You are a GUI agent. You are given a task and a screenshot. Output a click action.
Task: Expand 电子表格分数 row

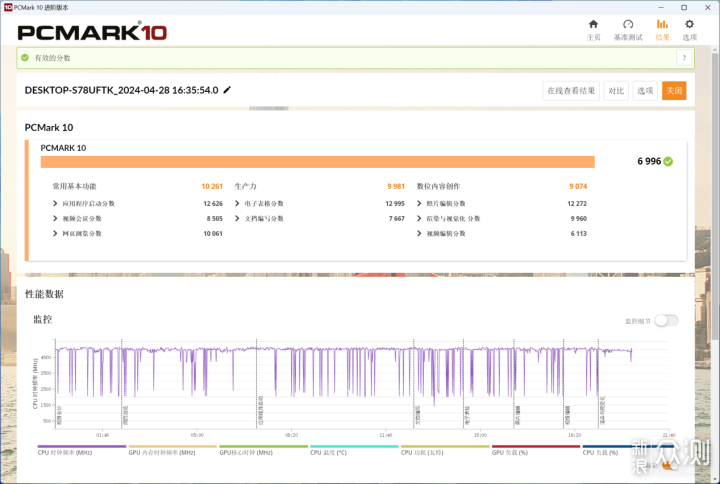[237, 203]
